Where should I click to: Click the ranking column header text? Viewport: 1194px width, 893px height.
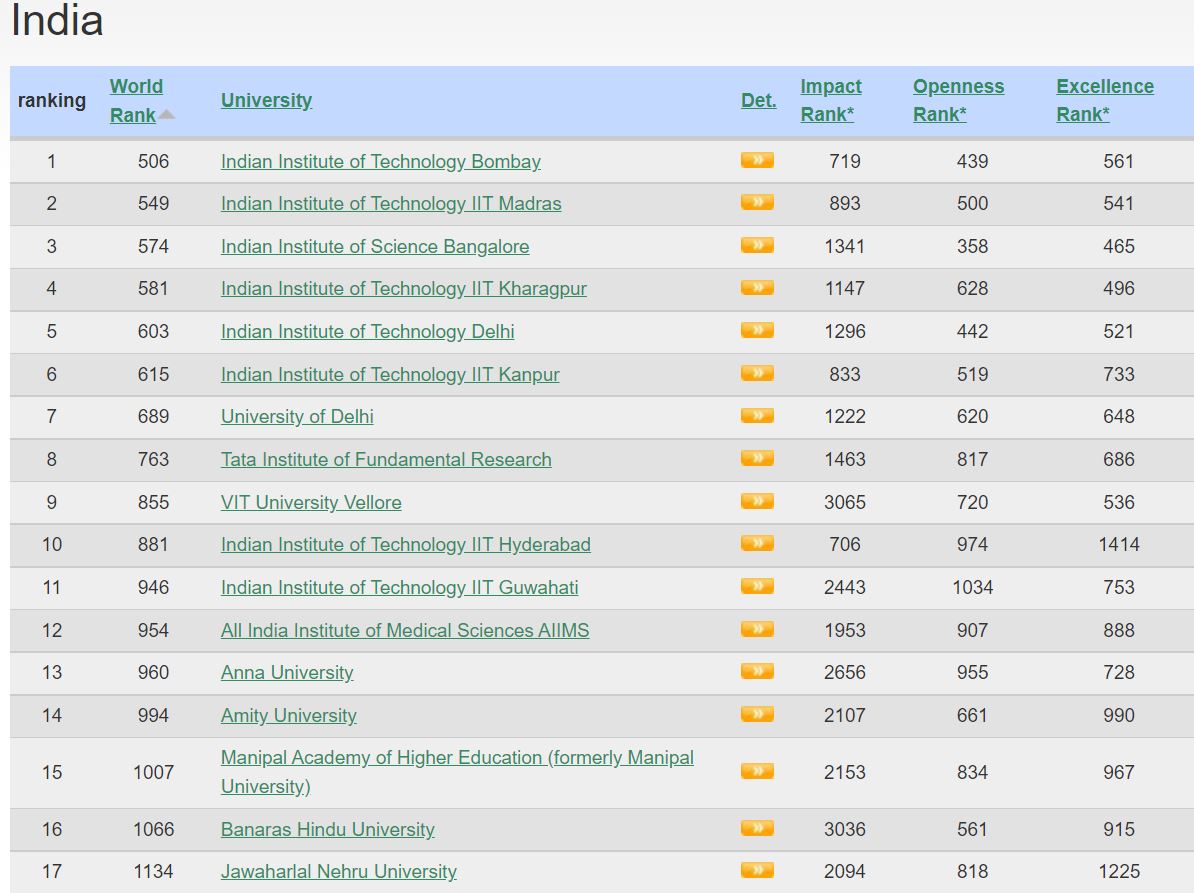tap(52, 100)
